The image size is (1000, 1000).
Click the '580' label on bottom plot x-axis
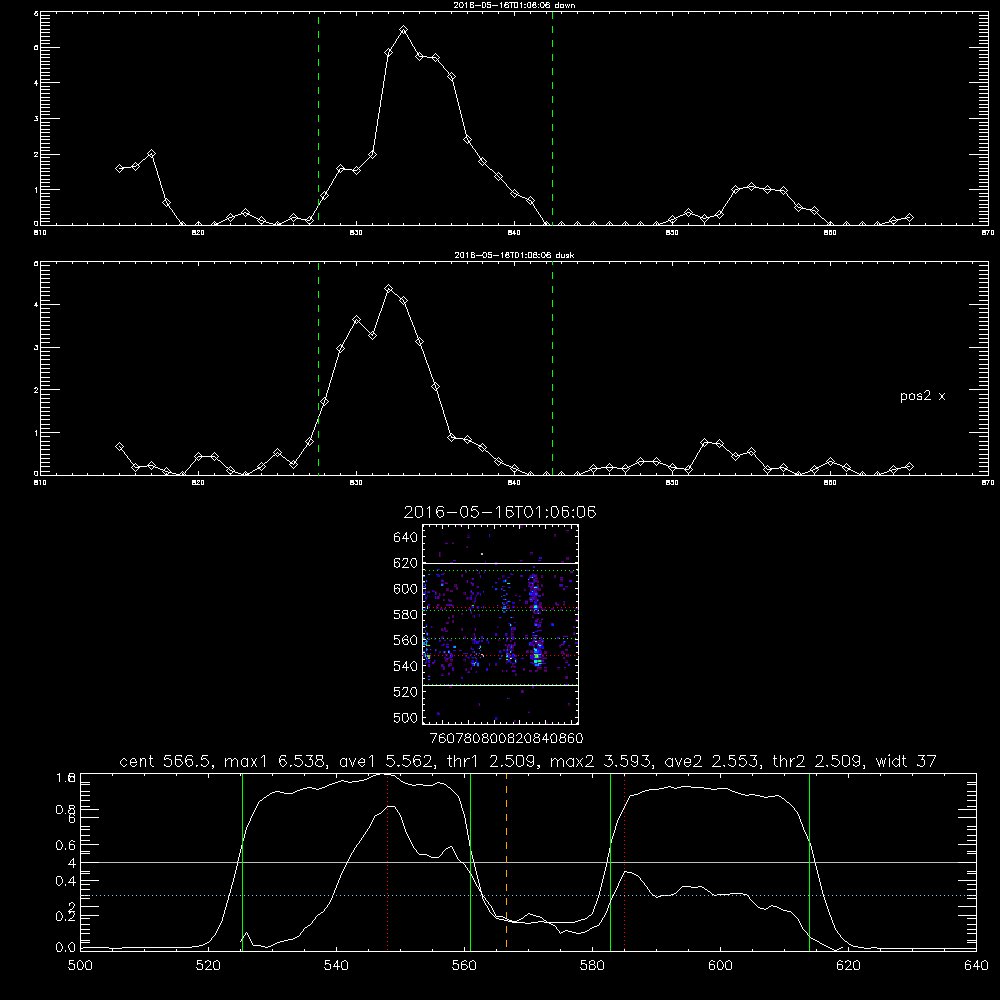[592, 966]
